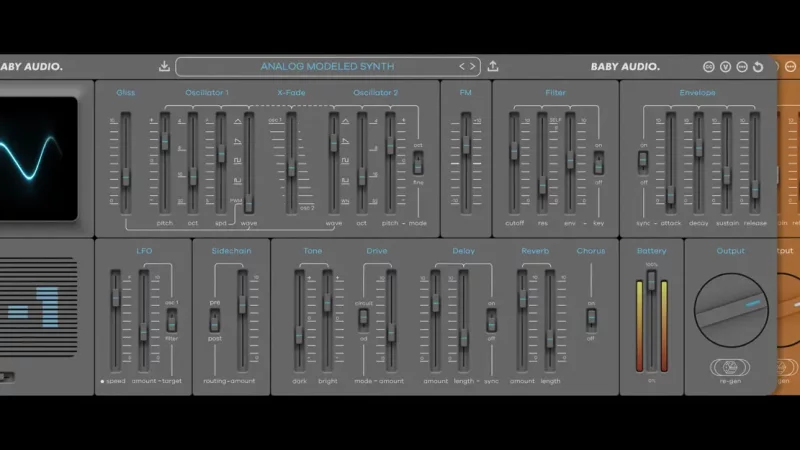Click the preset upload/export icon
Image resolution: width=800 pixels, height=450 pixels.
[x=493, y=67]
